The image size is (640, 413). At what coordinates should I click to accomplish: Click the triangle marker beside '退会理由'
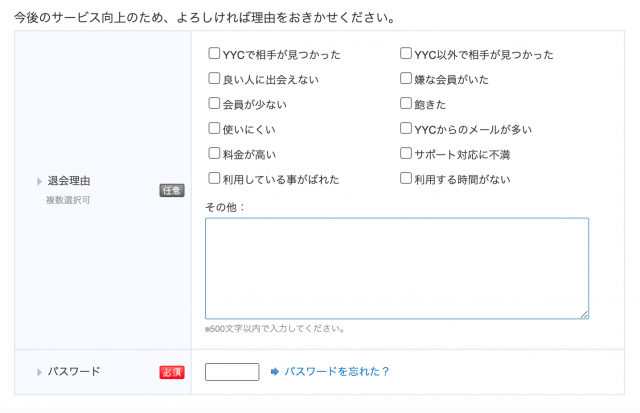[40, 181]
